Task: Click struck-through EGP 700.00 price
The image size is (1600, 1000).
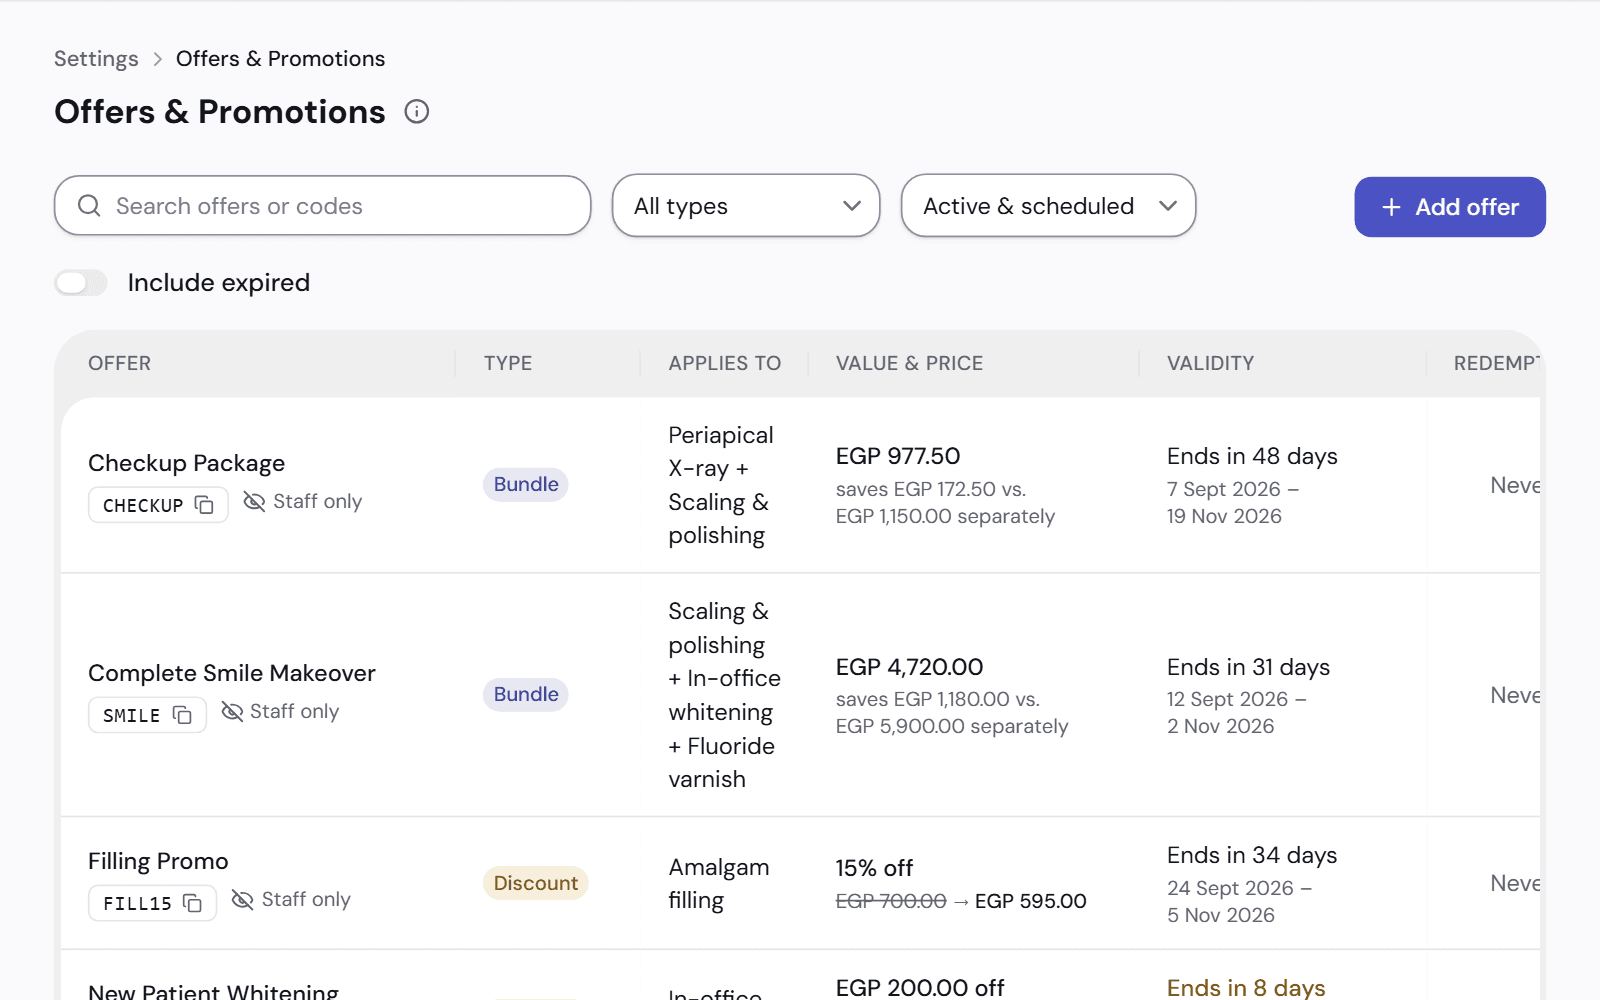Action: pyautogui.click(x=891, y=901)
